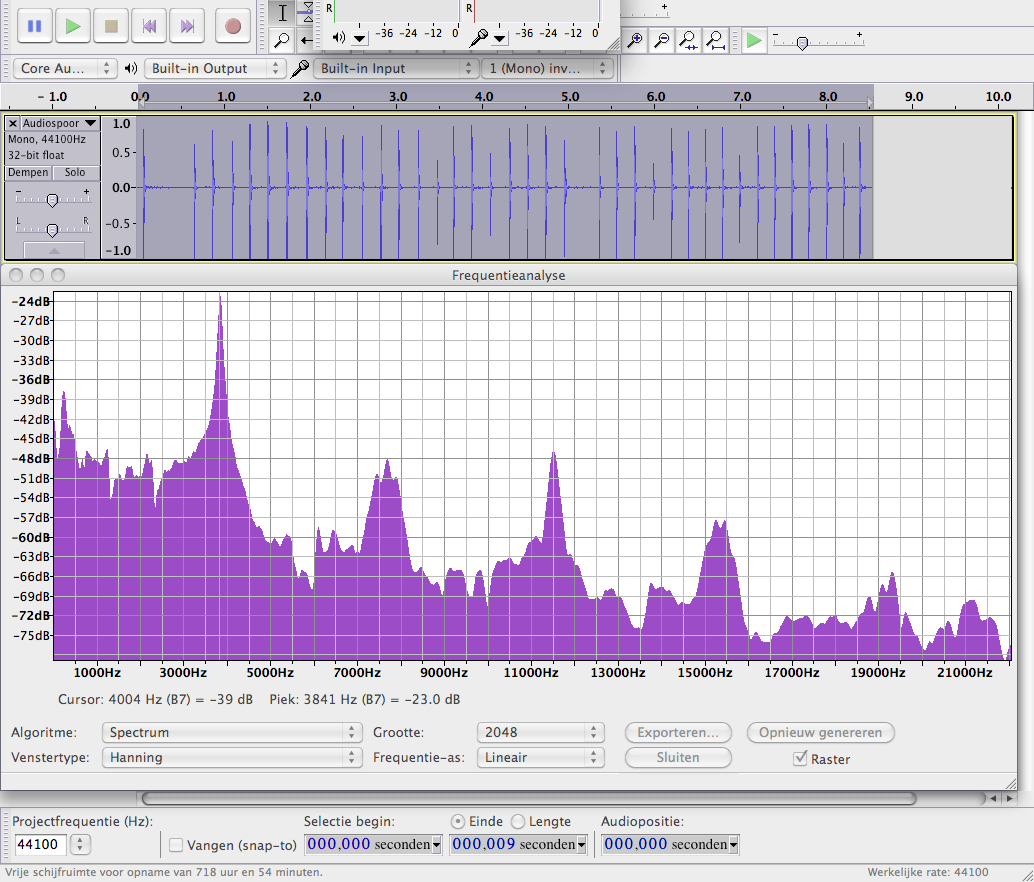Click the Sluiten button
1034x882 pixels.
(678, 757)
